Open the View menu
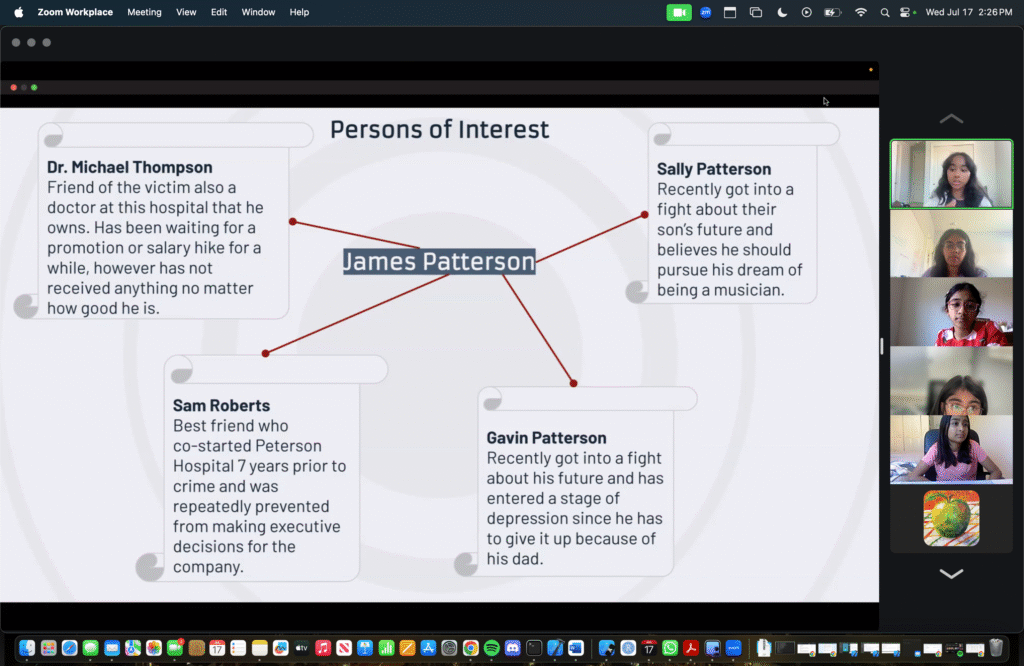This screenshot has height=666, width=1024. [186, 12]
